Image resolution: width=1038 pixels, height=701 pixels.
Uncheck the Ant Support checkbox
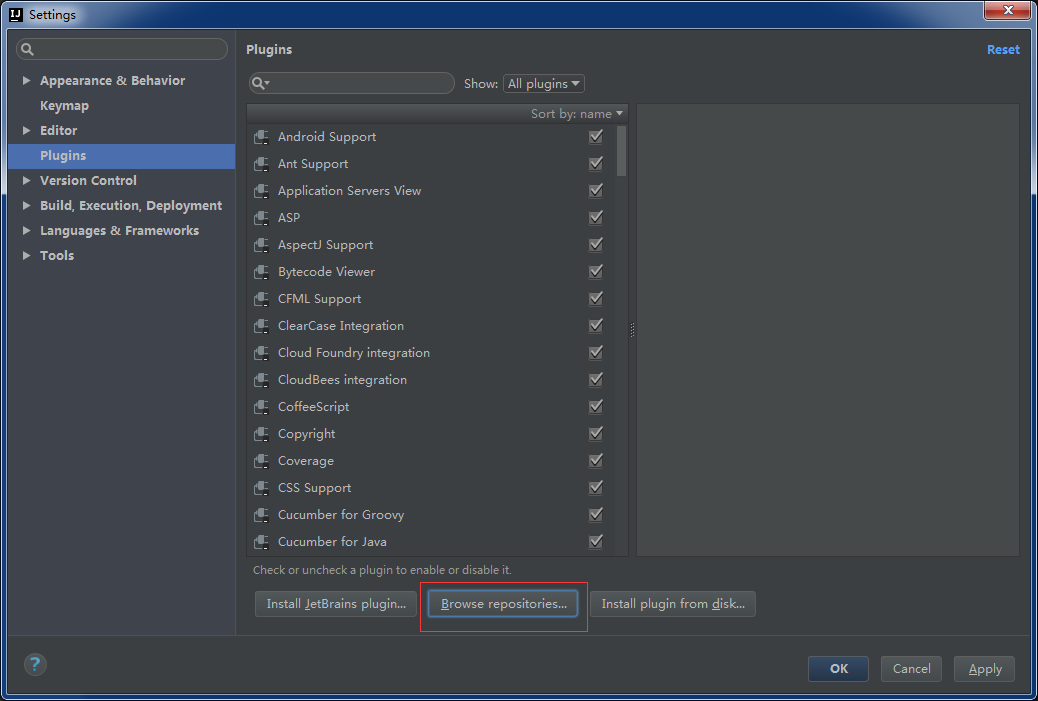596,164
